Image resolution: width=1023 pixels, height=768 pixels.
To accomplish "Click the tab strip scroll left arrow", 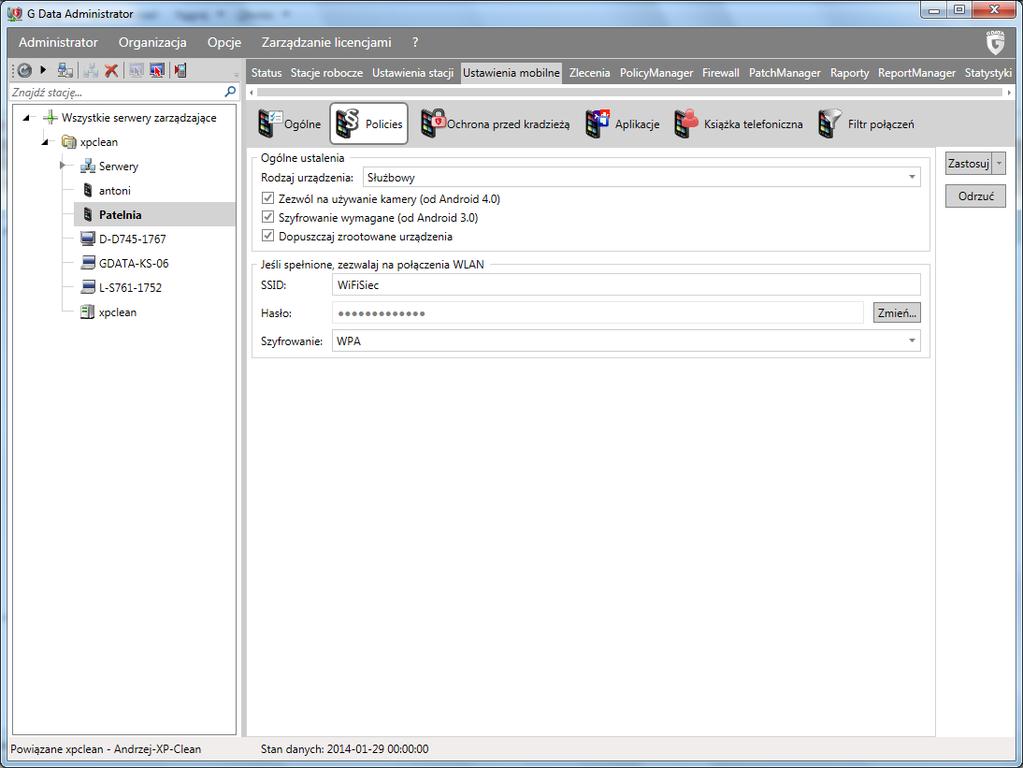I will tap(252, 93).
